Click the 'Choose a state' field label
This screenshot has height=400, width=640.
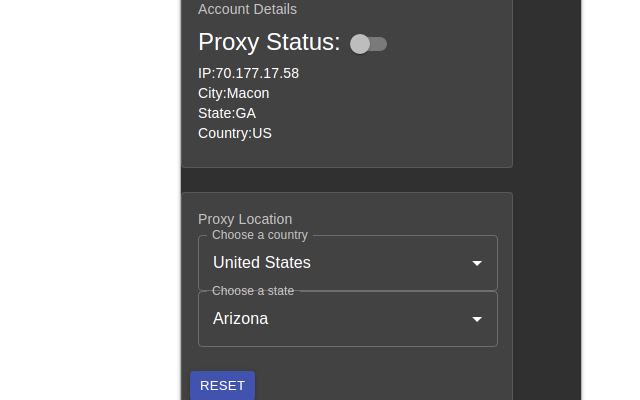tap(253, 291)
